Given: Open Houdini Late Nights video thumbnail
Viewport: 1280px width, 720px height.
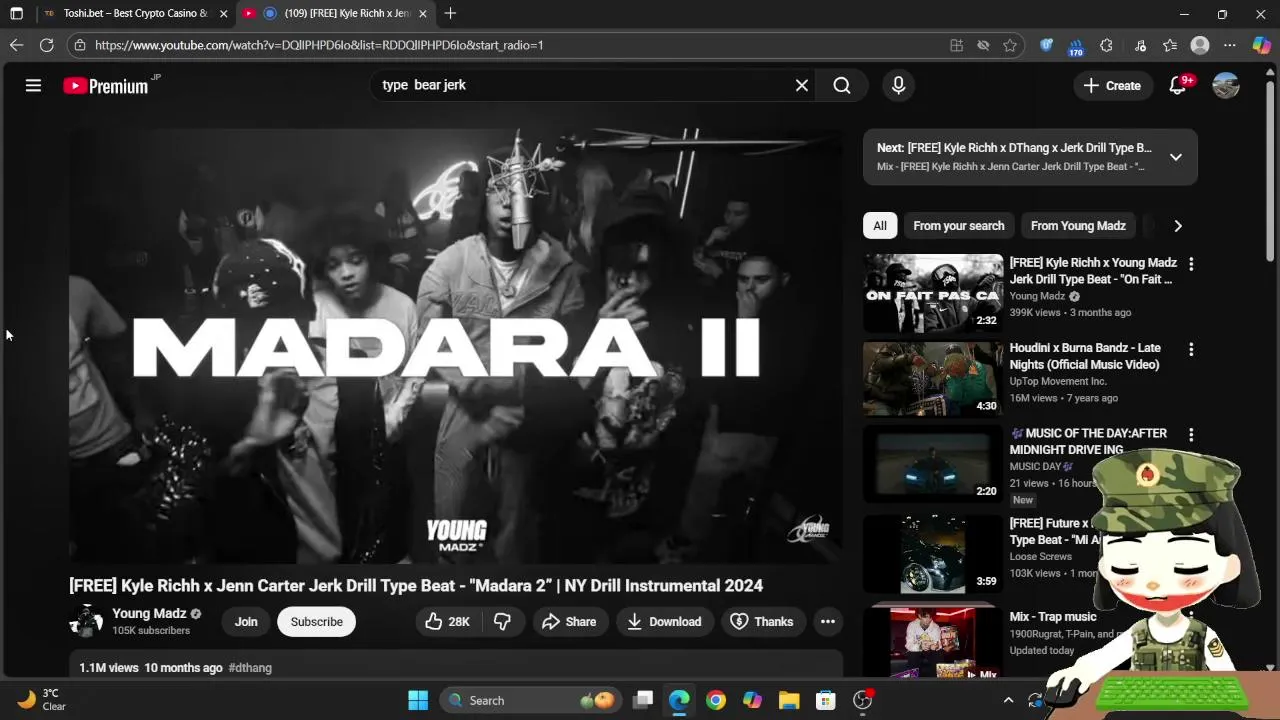Looking at the screenshot, I should pos(933,378).
